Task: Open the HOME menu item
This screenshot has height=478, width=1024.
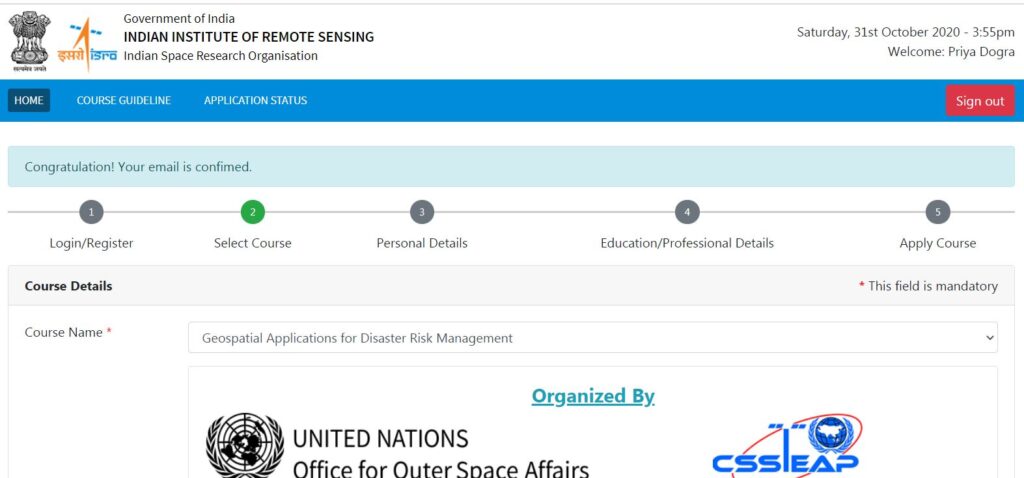Action: pyautogui.click(x=29, y=101)
